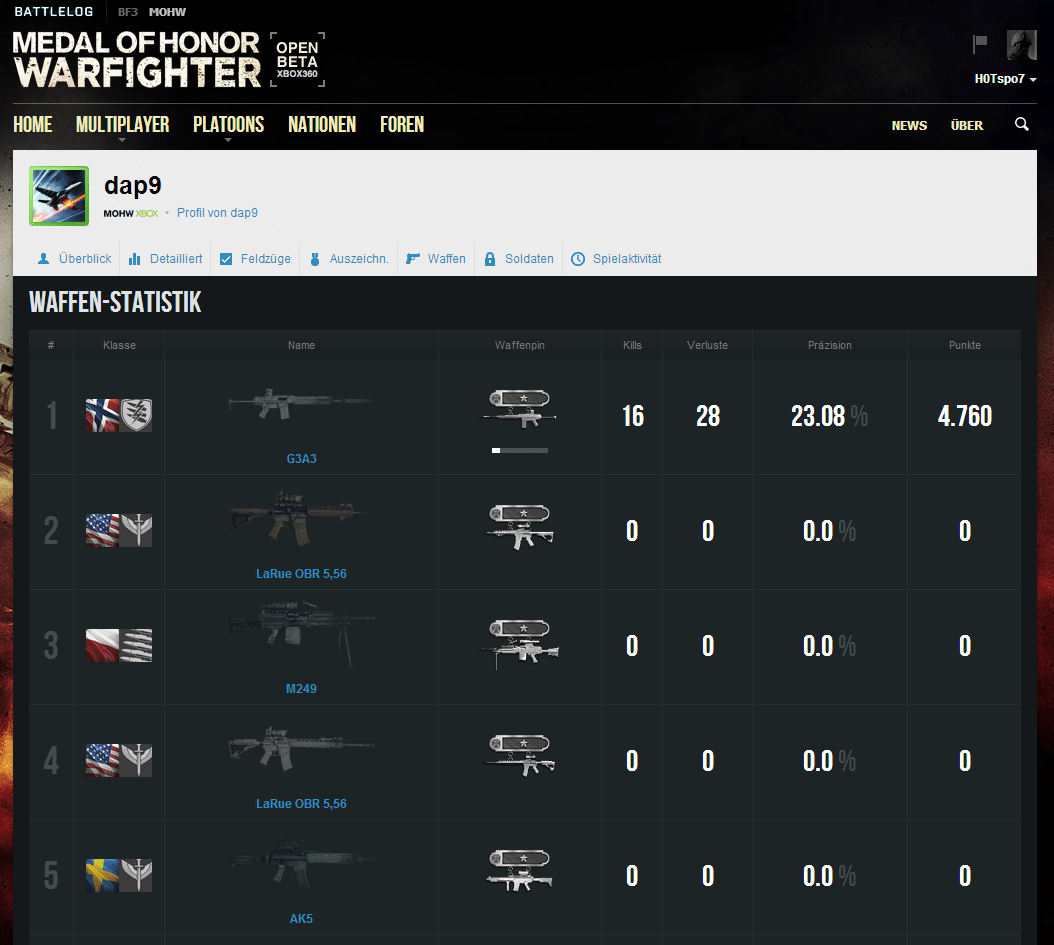Click the Medal of Honor Warfighter logo
Screen dimensions: 1054x945
tap(136, 60)
